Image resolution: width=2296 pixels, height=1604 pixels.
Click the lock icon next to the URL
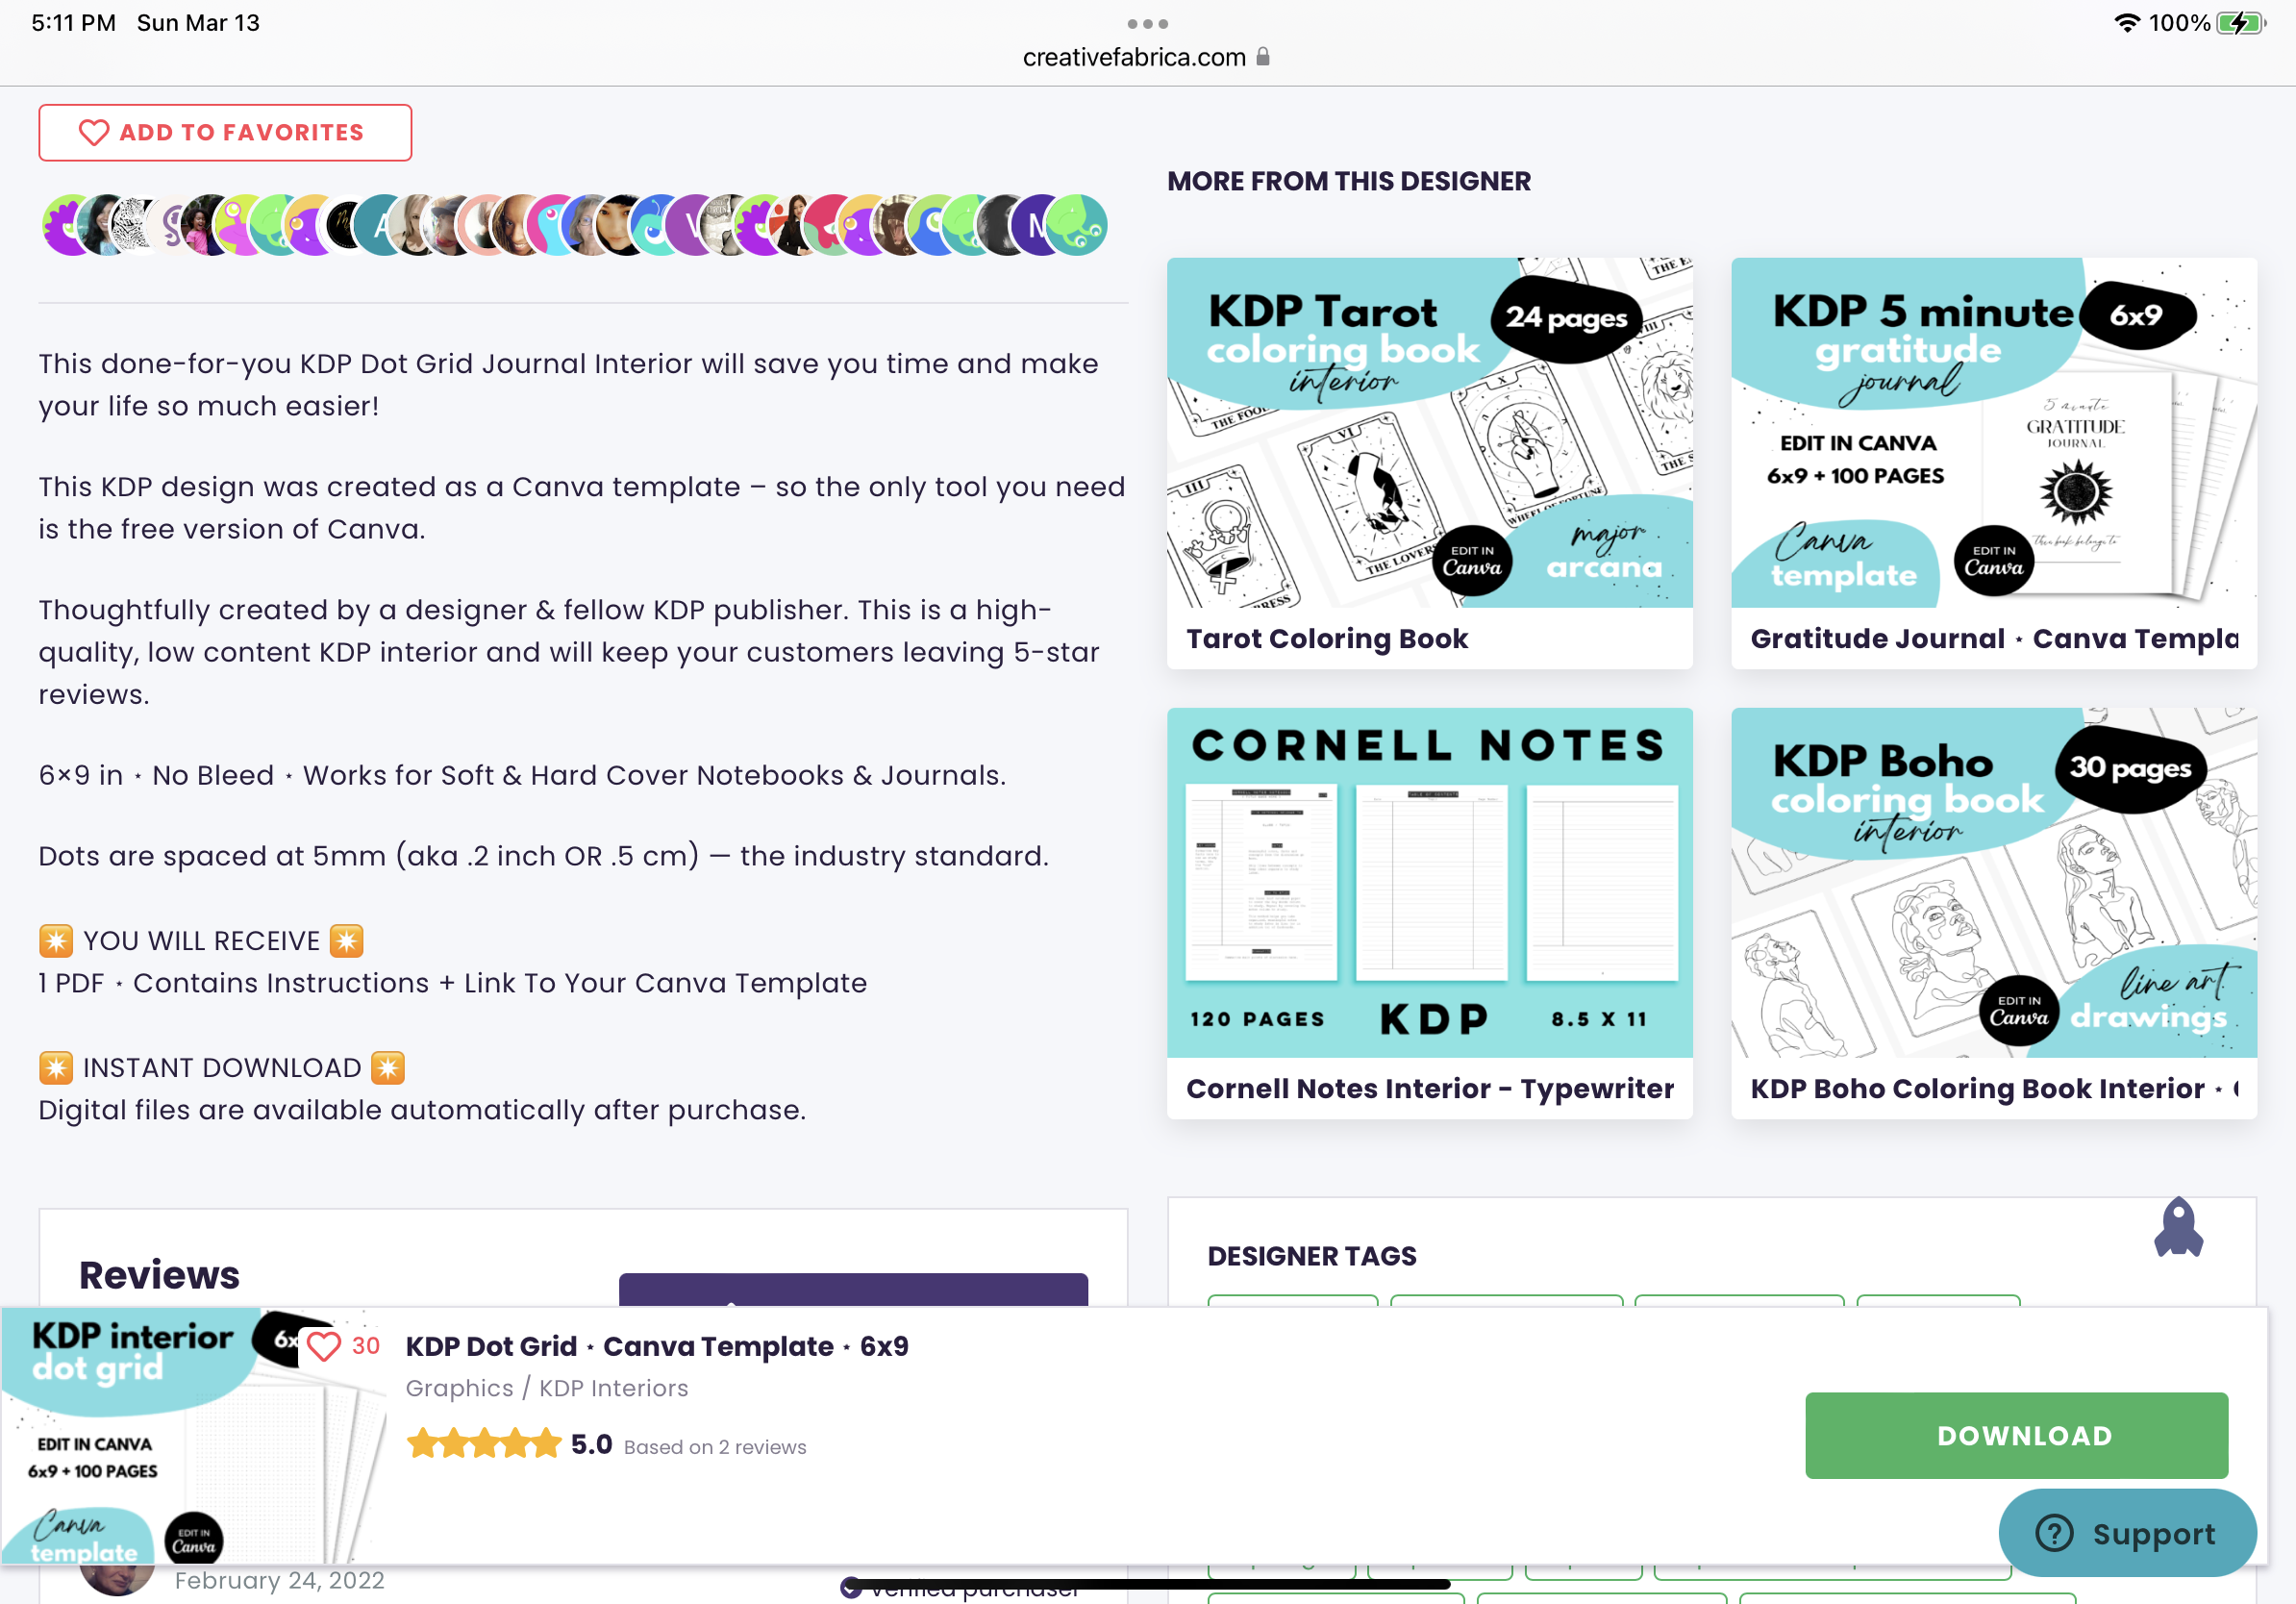[1263, 57]
